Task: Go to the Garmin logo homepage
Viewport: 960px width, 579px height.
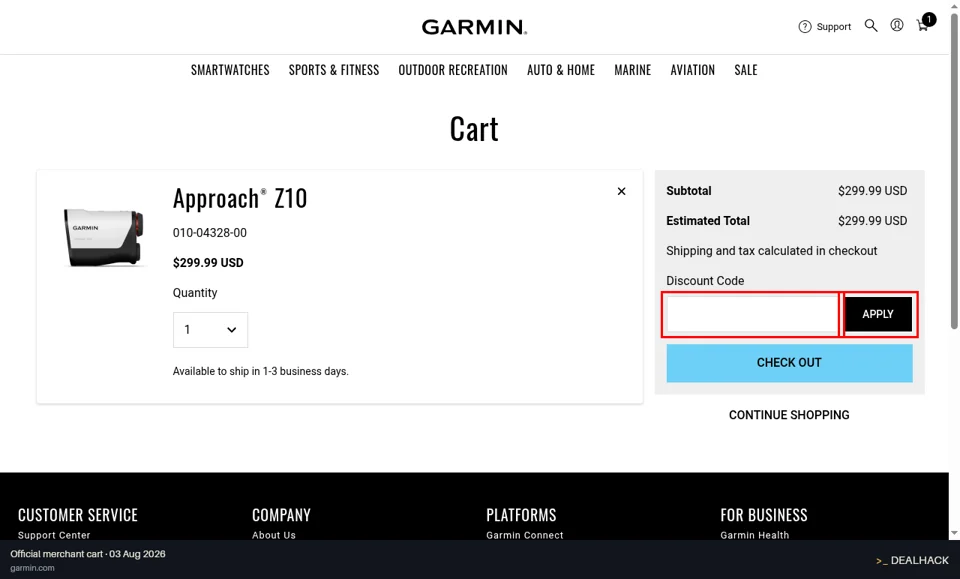Action: (474, 27)
